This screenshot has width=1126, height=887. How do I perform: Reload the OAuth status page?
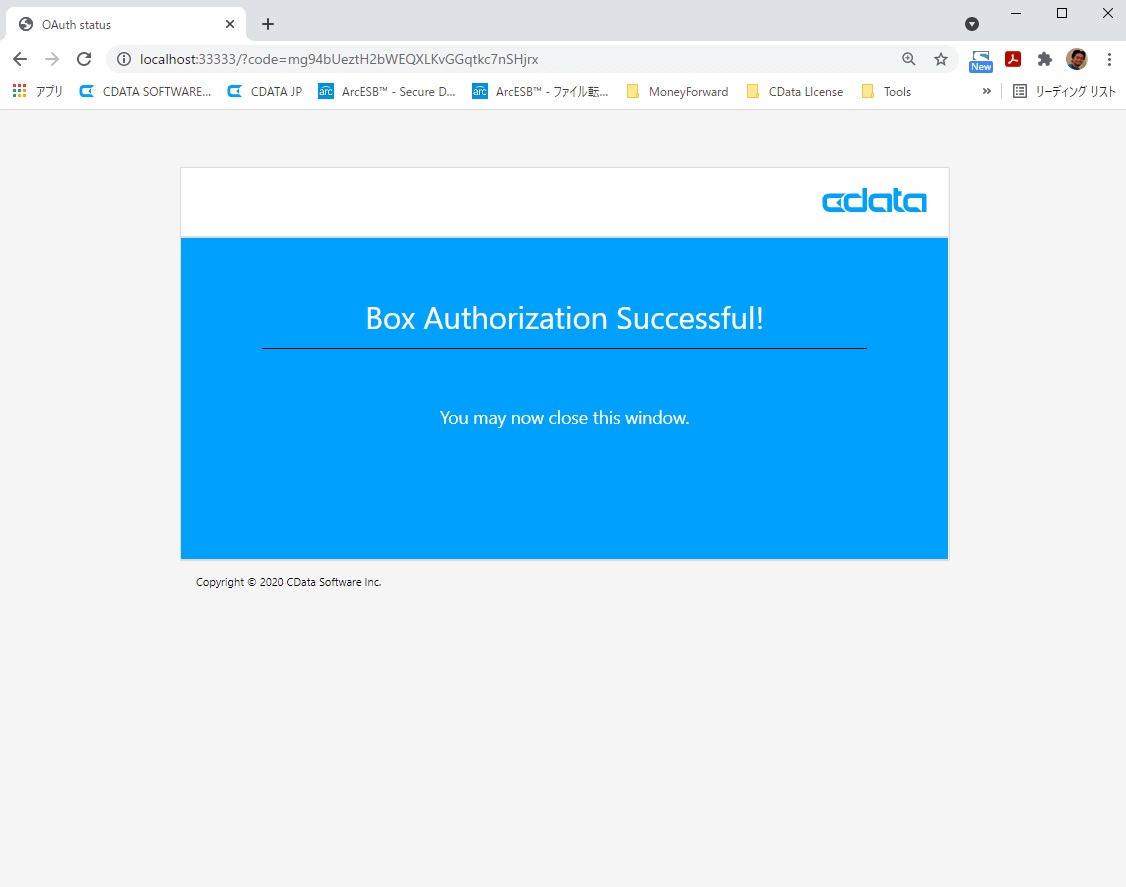click(x=84, y=59)
